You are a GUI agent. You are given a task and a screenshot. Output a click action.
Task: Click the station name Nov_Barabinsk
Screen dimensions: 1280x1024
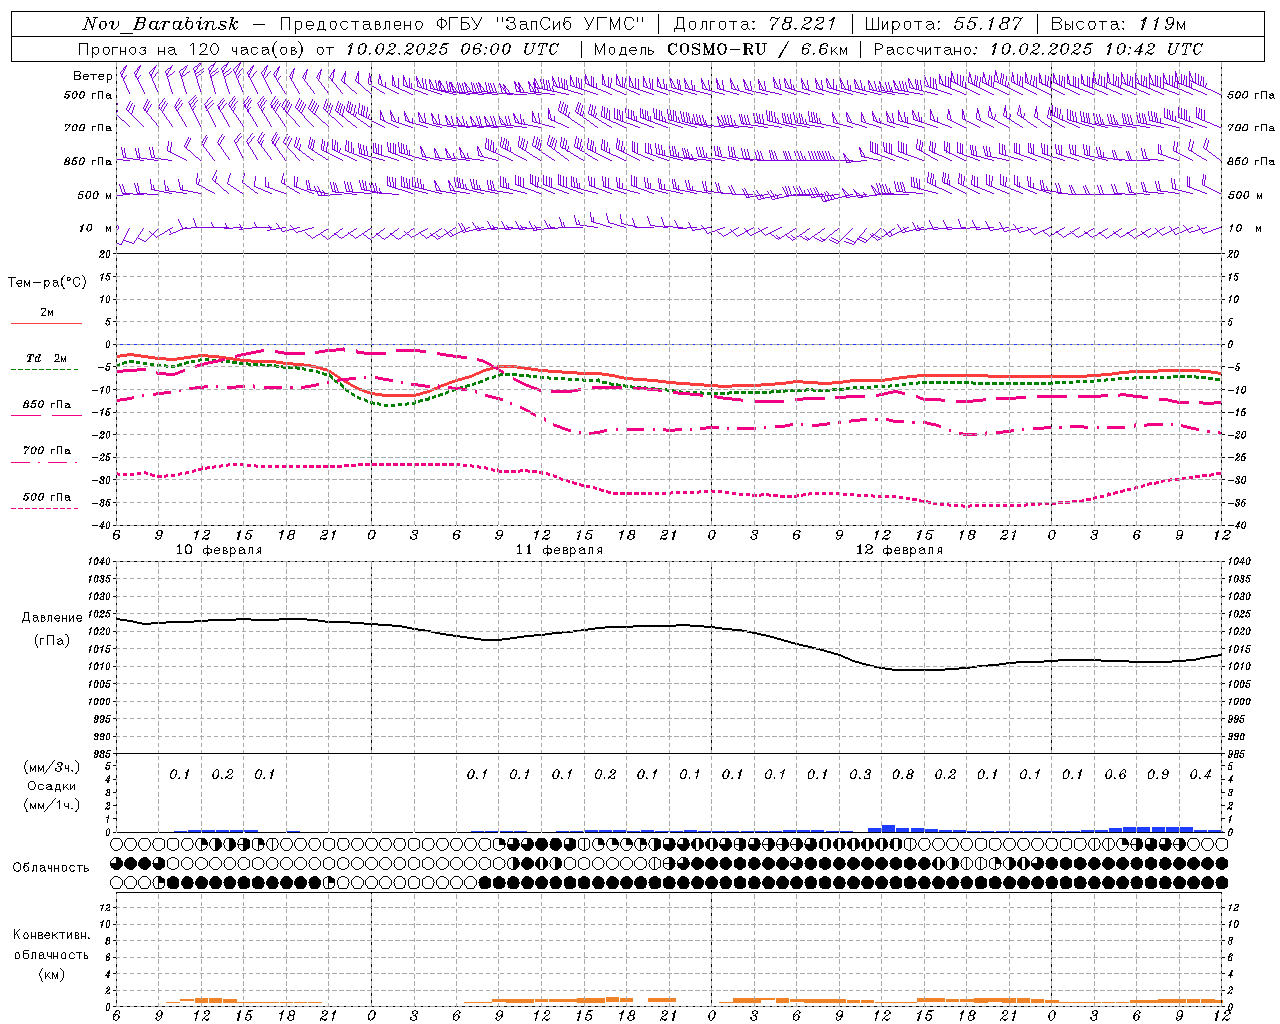(x=162, y=25)
